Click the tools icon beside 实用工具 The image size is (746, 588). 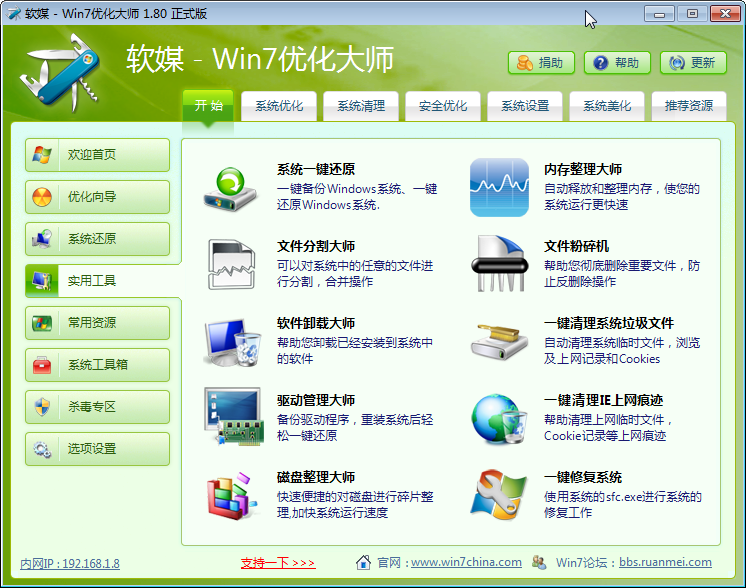[42, 281]
